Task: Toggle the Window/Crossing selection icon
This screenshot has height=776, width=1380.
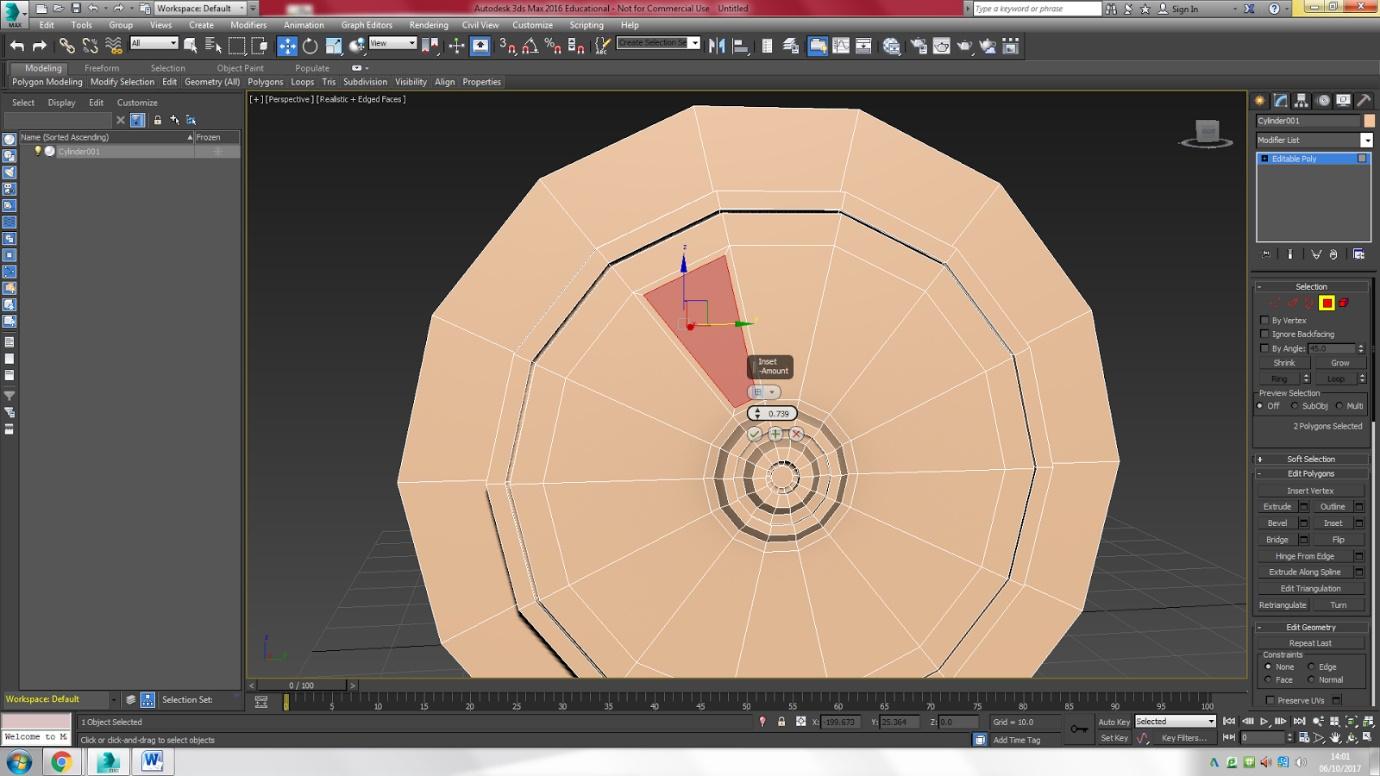Action: click(x=260, y=46)
